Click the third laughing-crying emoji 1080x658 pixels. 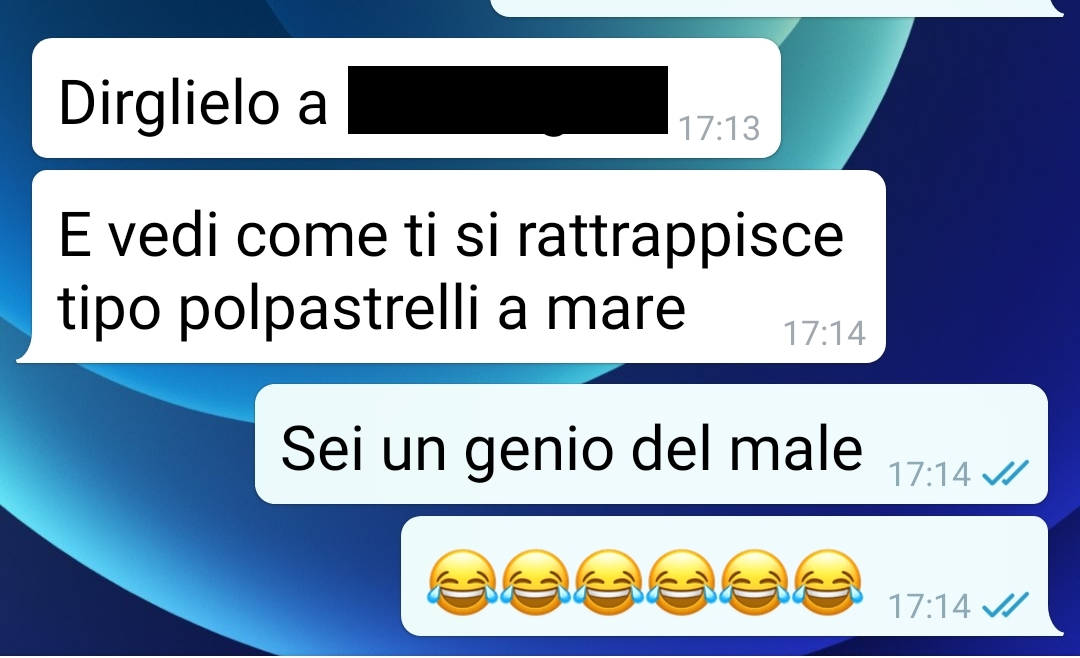pos(608,582)
